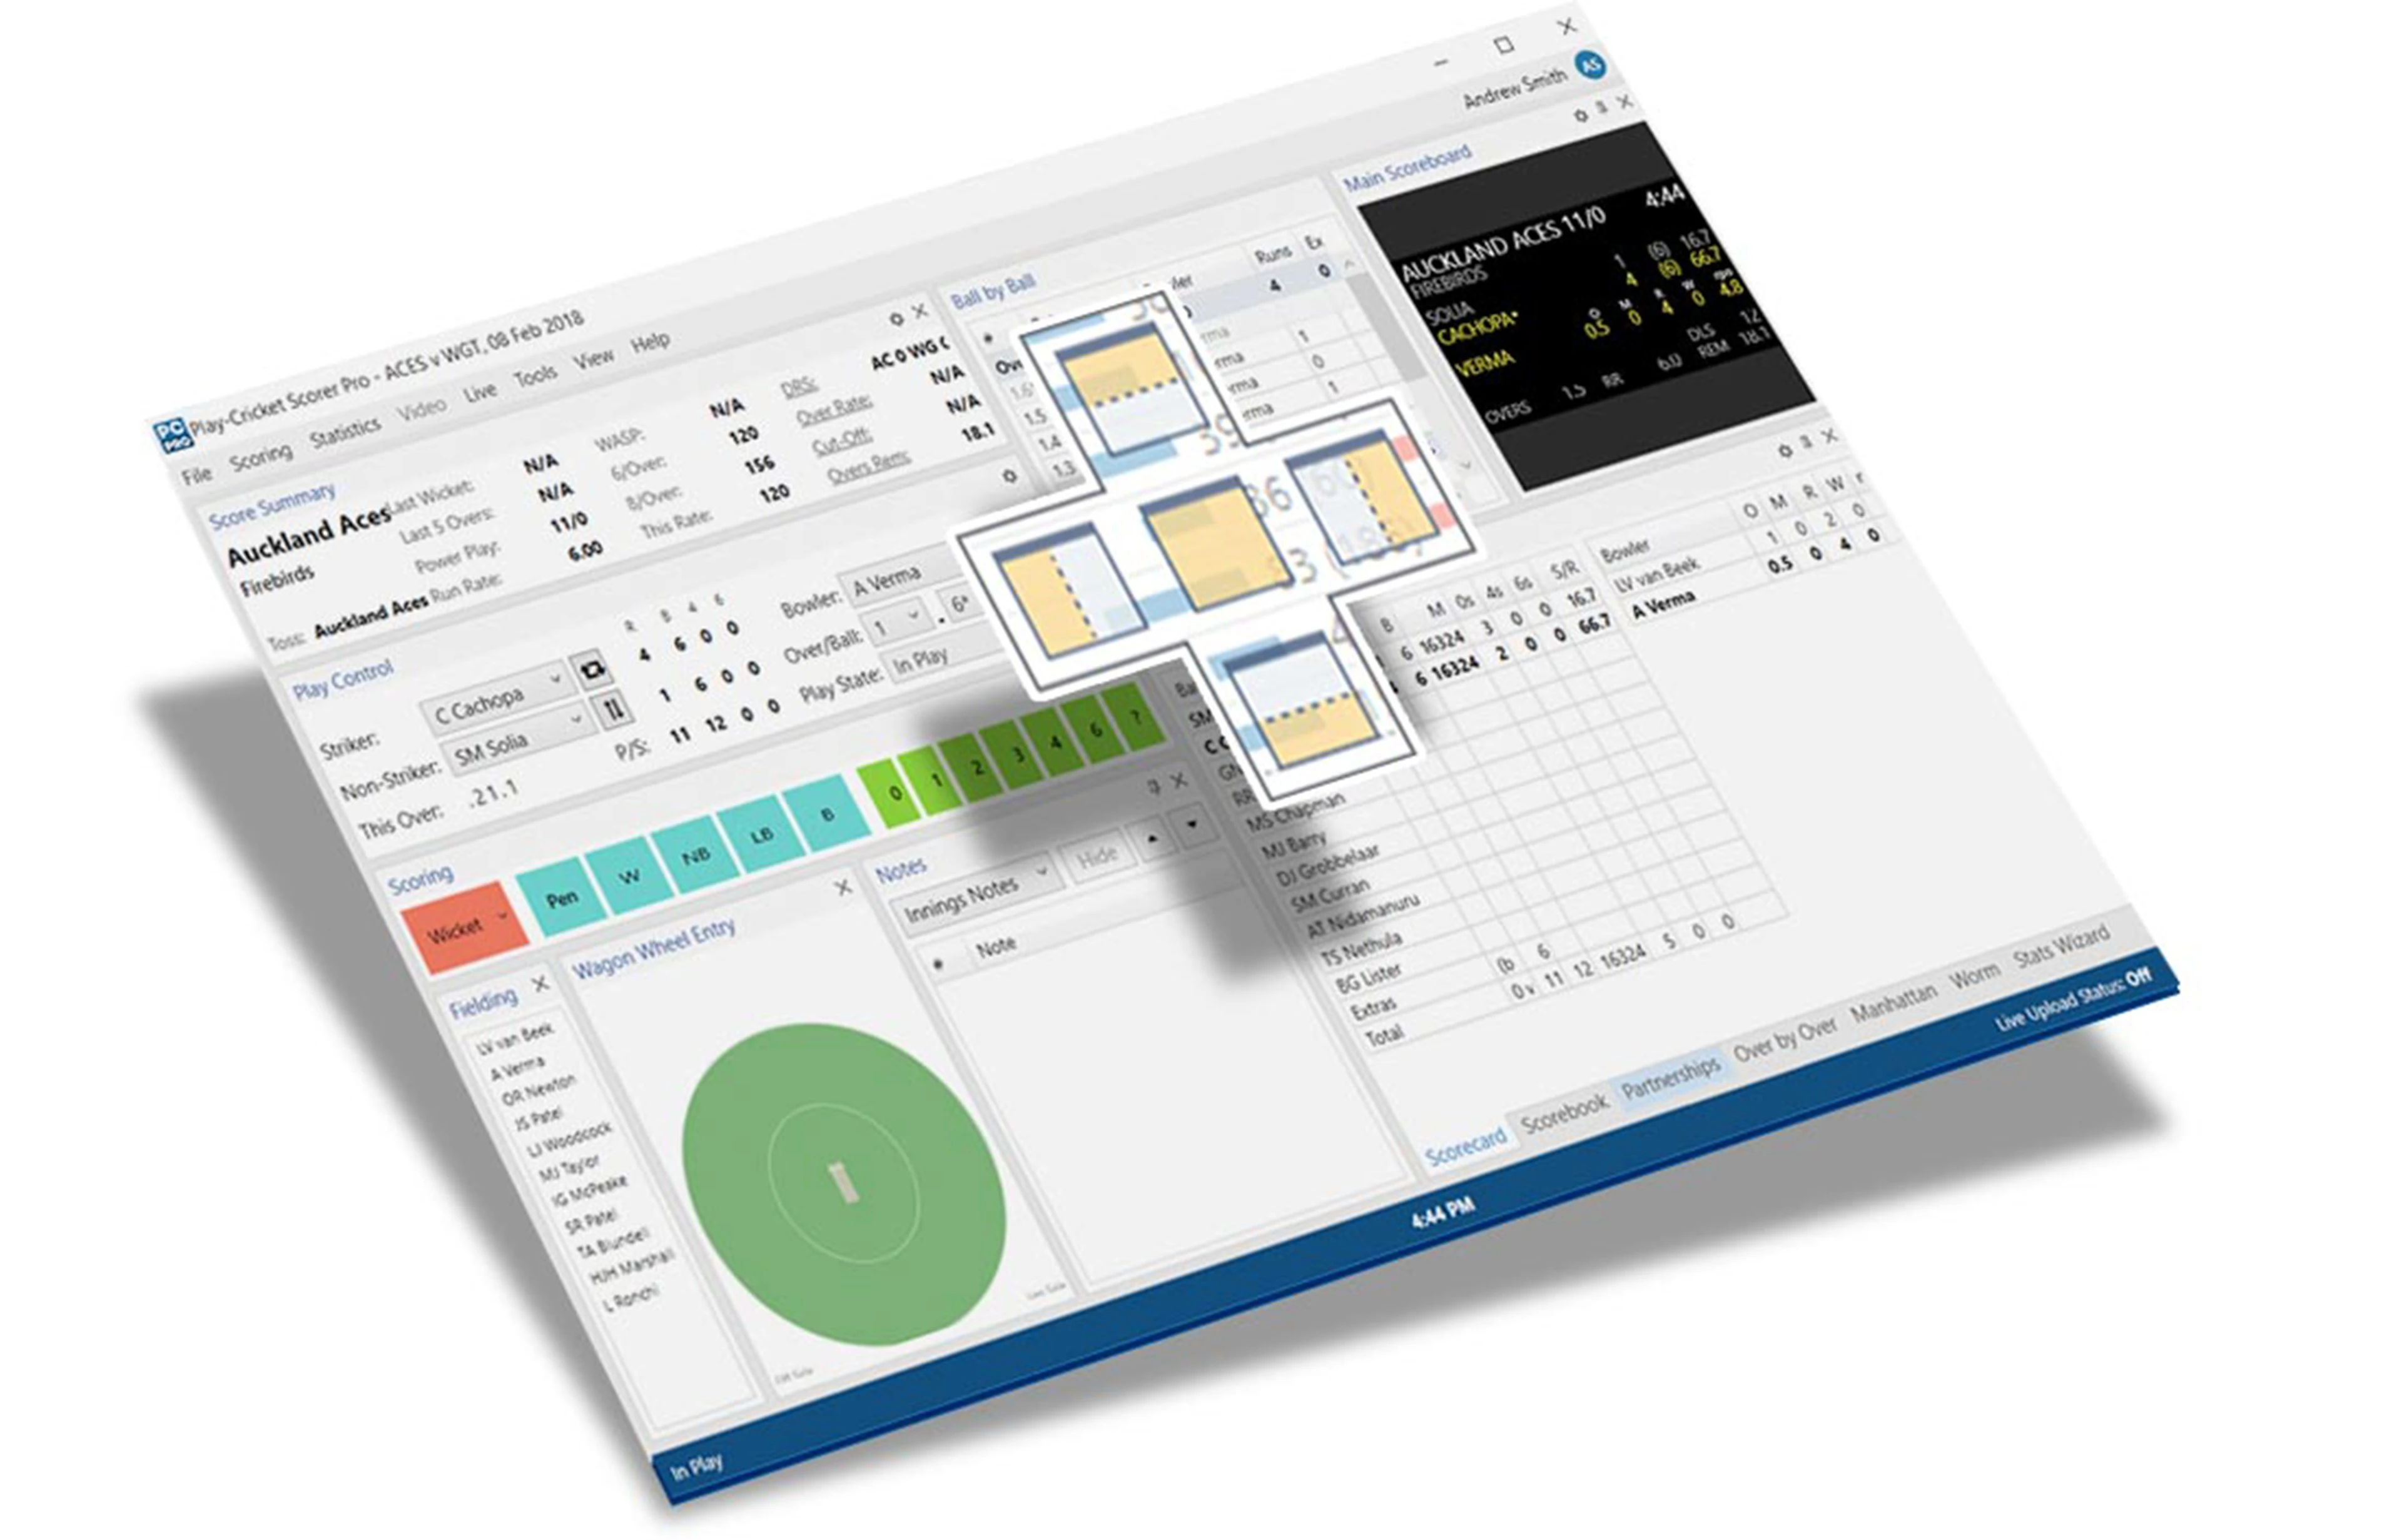This screenshot has width=2402, height=1540.
Task: Open the Live menu
Action: (480, 392)
